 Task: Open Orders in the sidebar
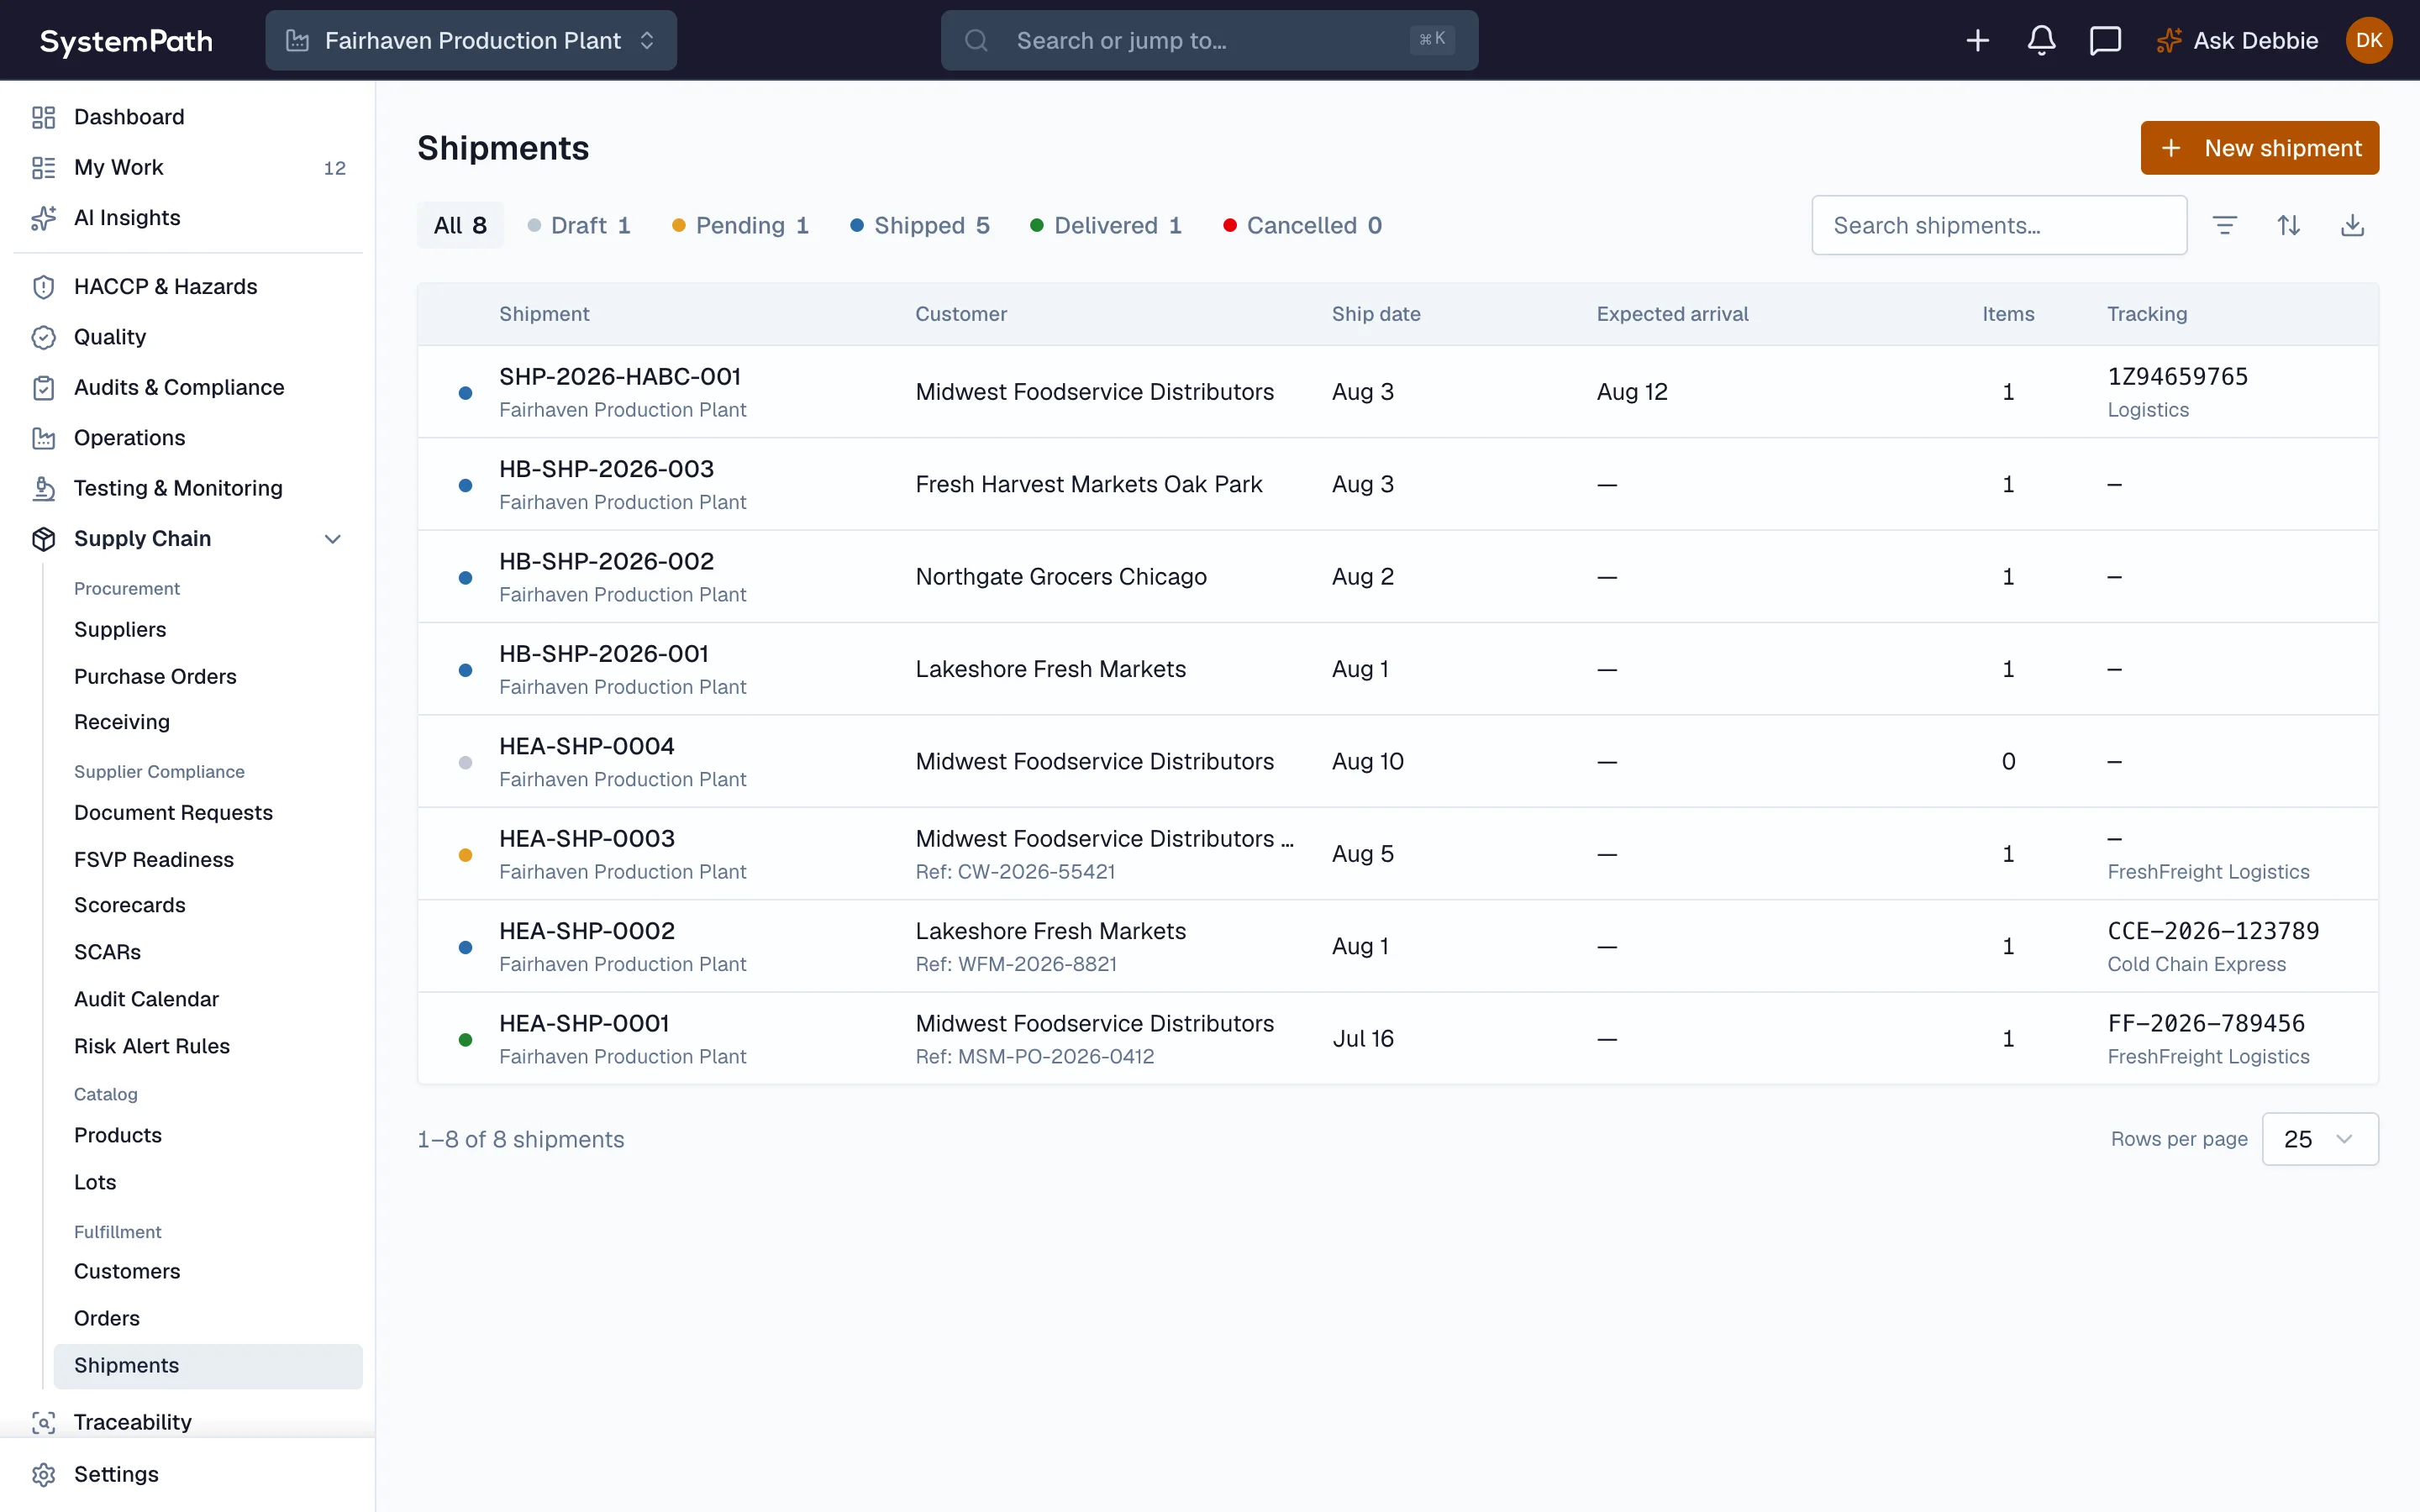tap(107, 1318)
